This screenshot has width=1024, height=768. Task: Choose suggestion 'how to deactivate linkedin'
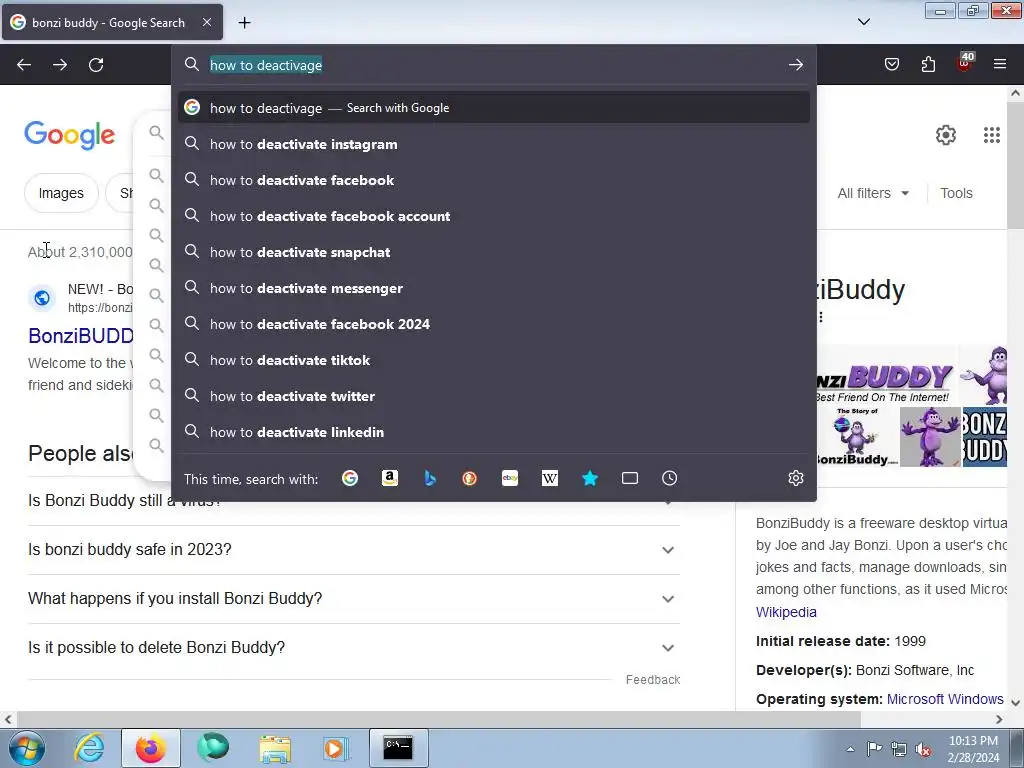494,432
